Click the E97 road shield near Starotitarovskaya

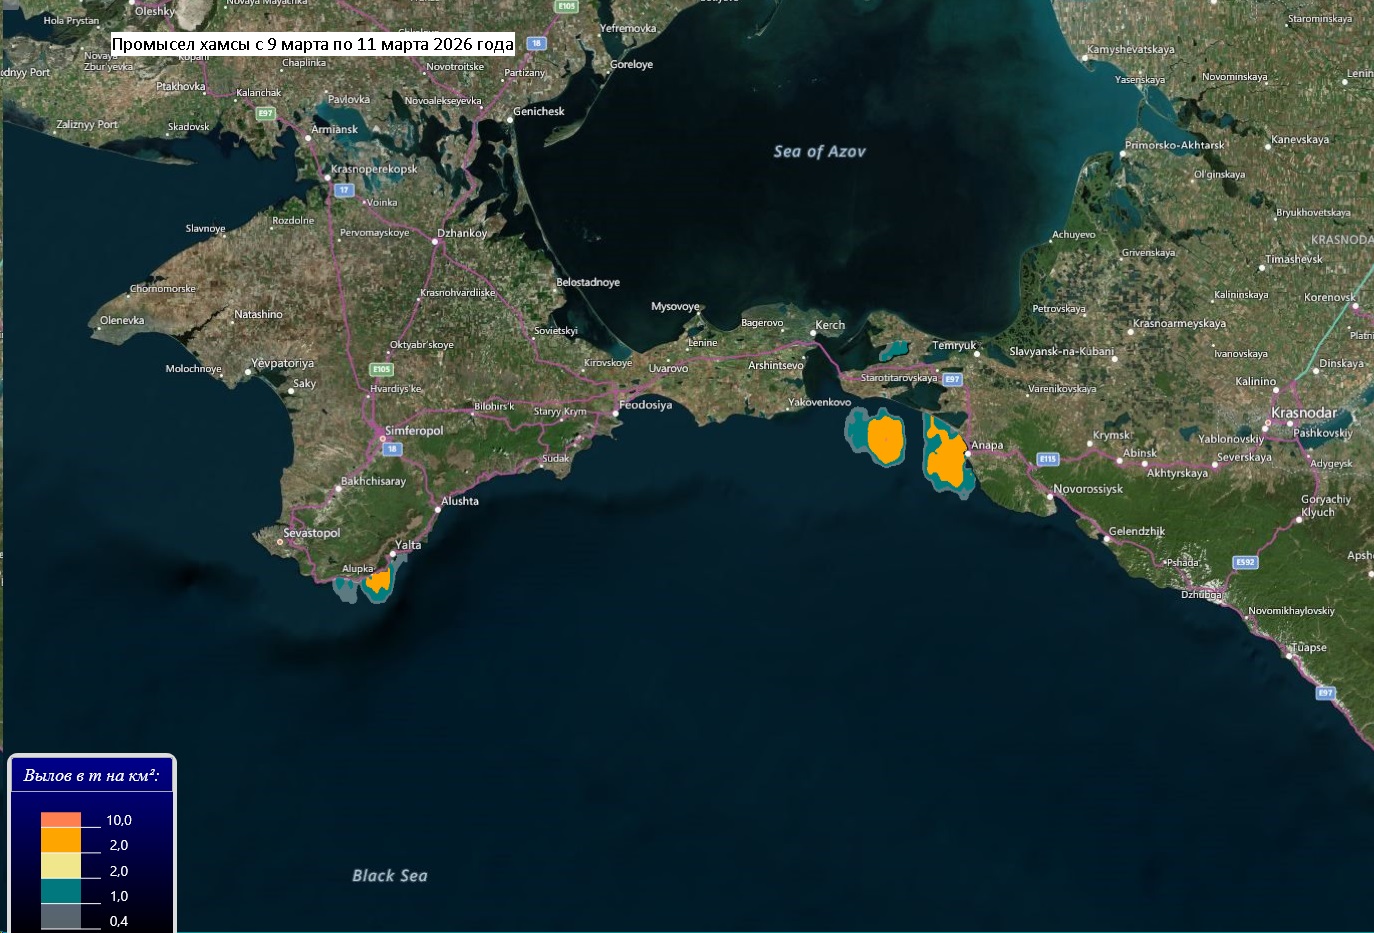point(952,379)
